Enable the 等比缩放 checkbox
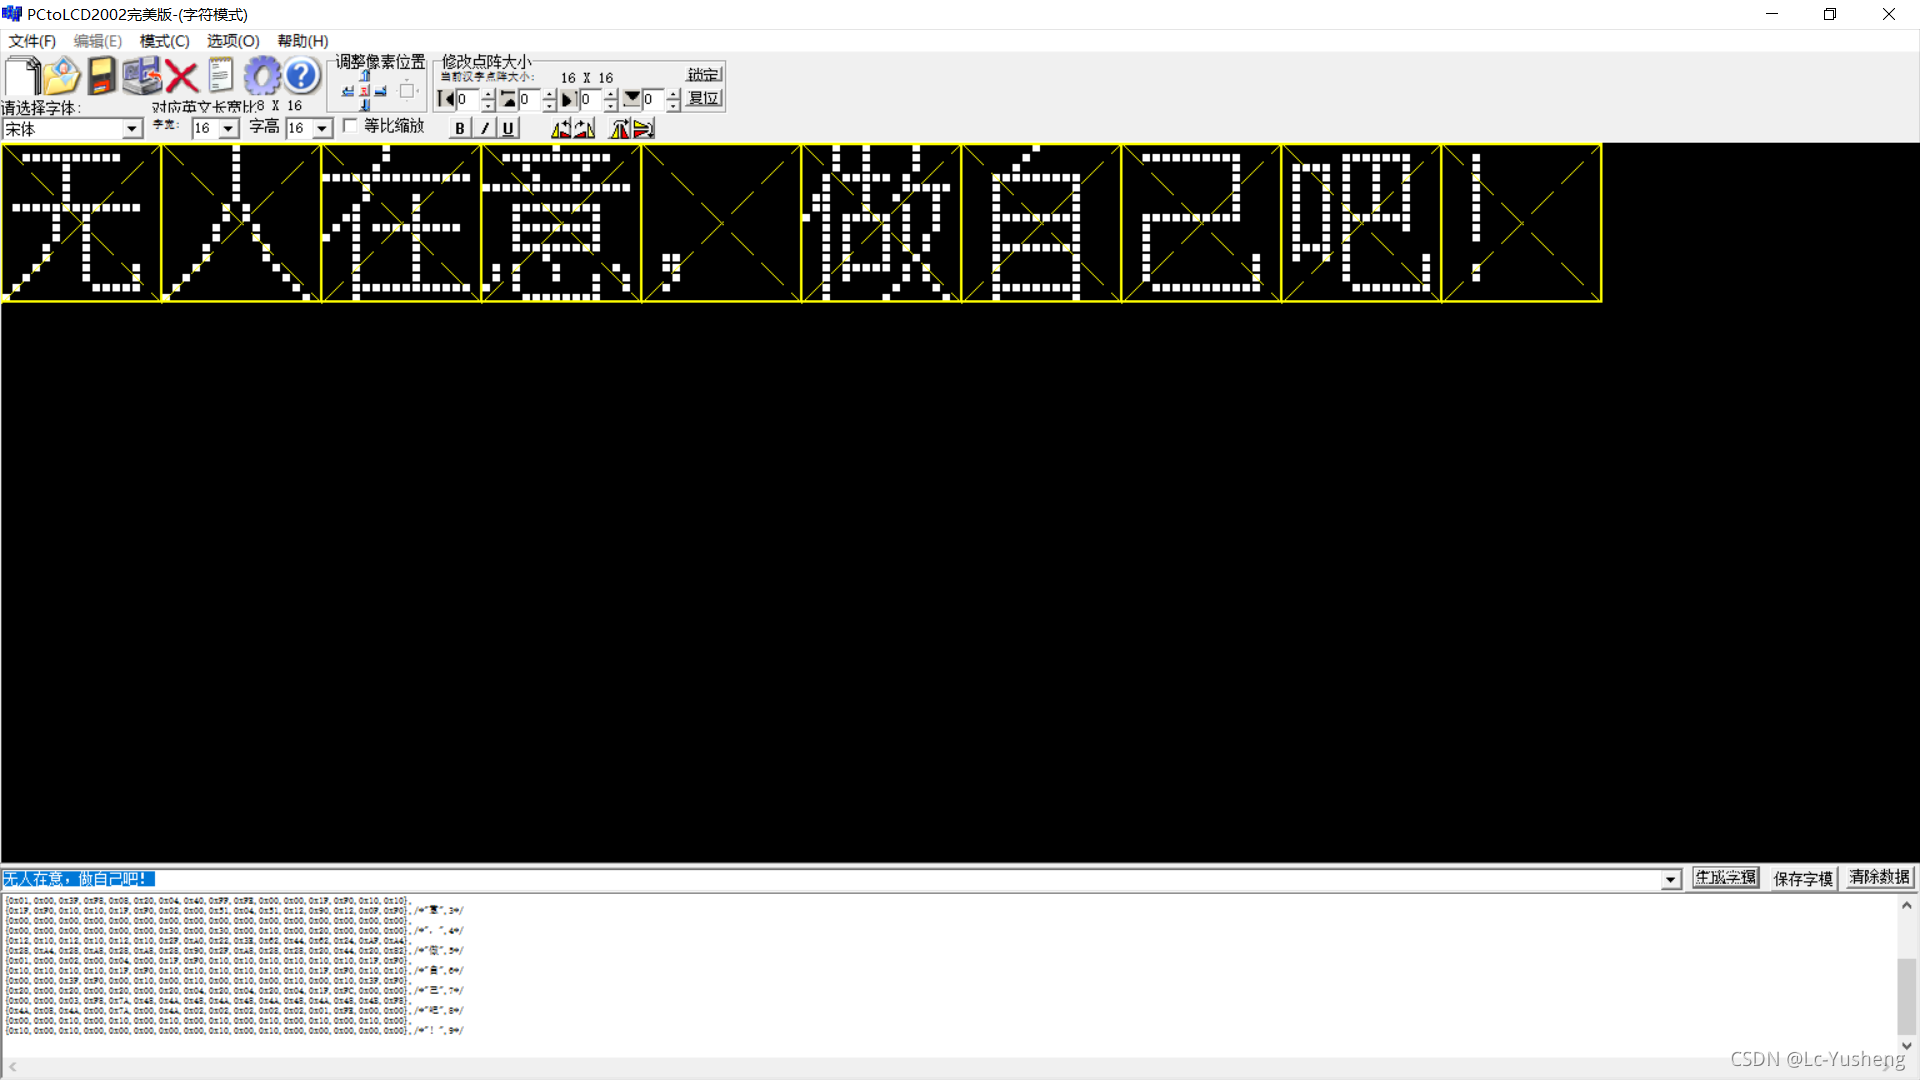The width and height of the screenshot is (1920, 1080). (x=350, y=126)
